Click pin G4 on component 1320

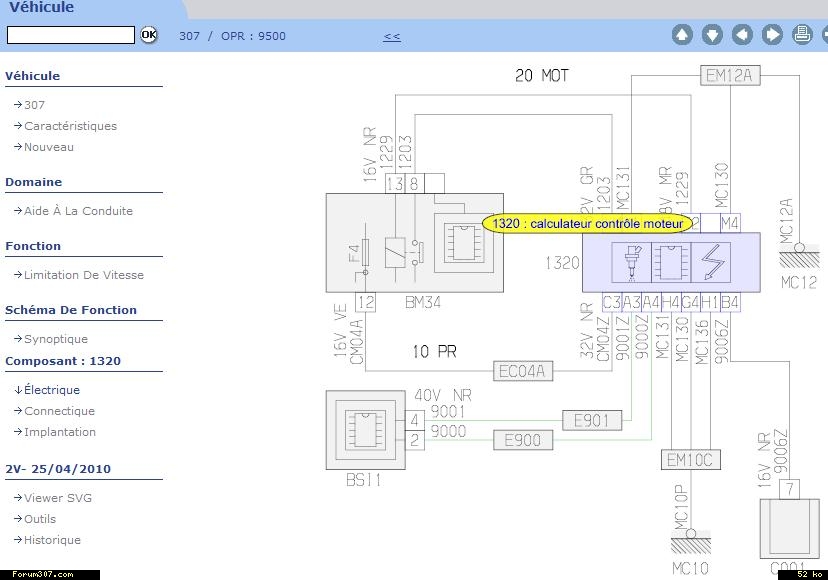pyautogui.click(x=691, y=302)
